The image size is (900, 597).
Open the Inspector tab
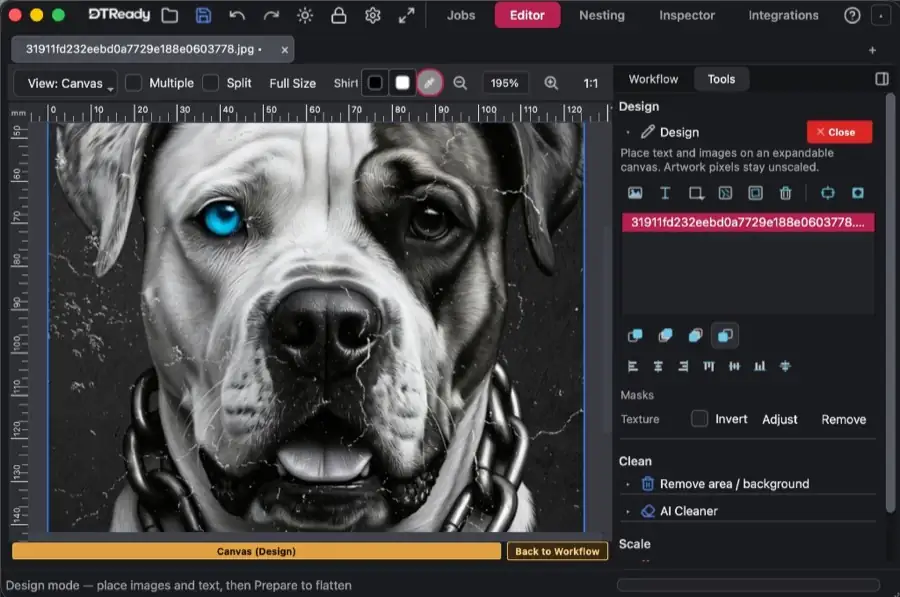pyautogui.click(x=686, y=15)
